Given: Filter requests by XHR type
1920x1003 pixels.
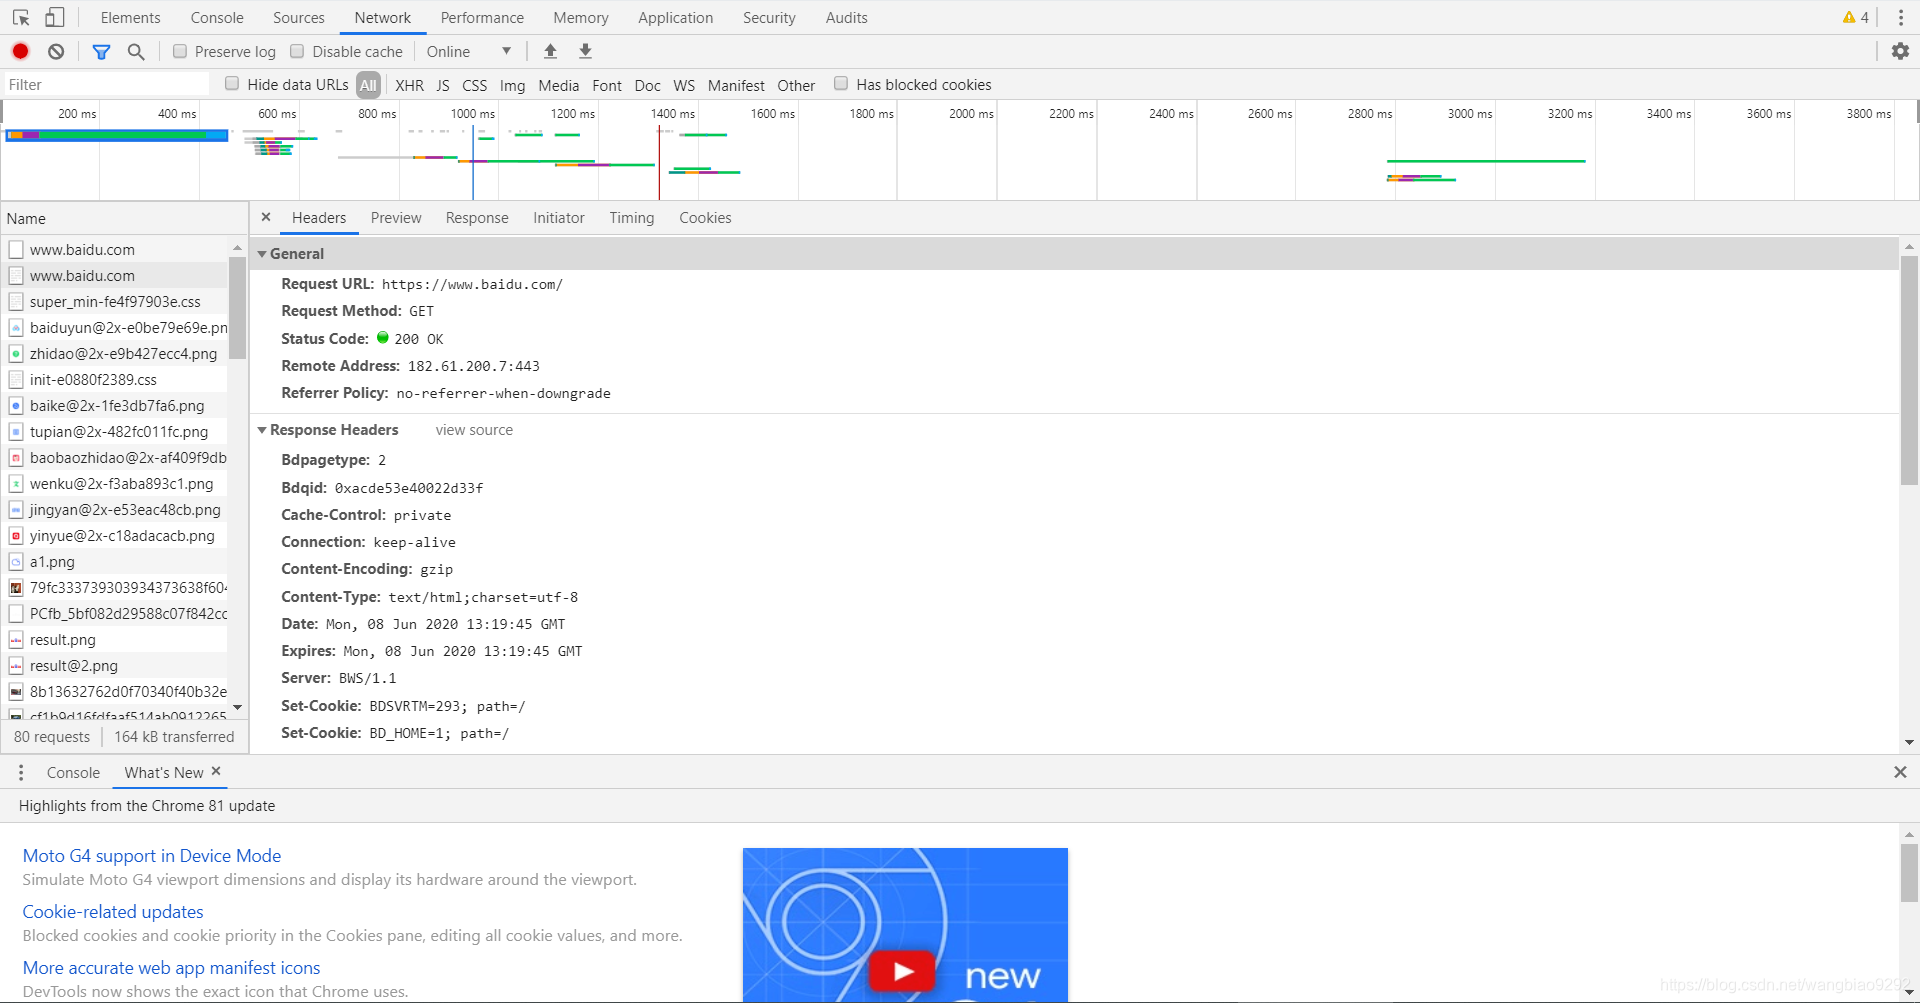Looking at the screenshot, I should pos(409,85).
